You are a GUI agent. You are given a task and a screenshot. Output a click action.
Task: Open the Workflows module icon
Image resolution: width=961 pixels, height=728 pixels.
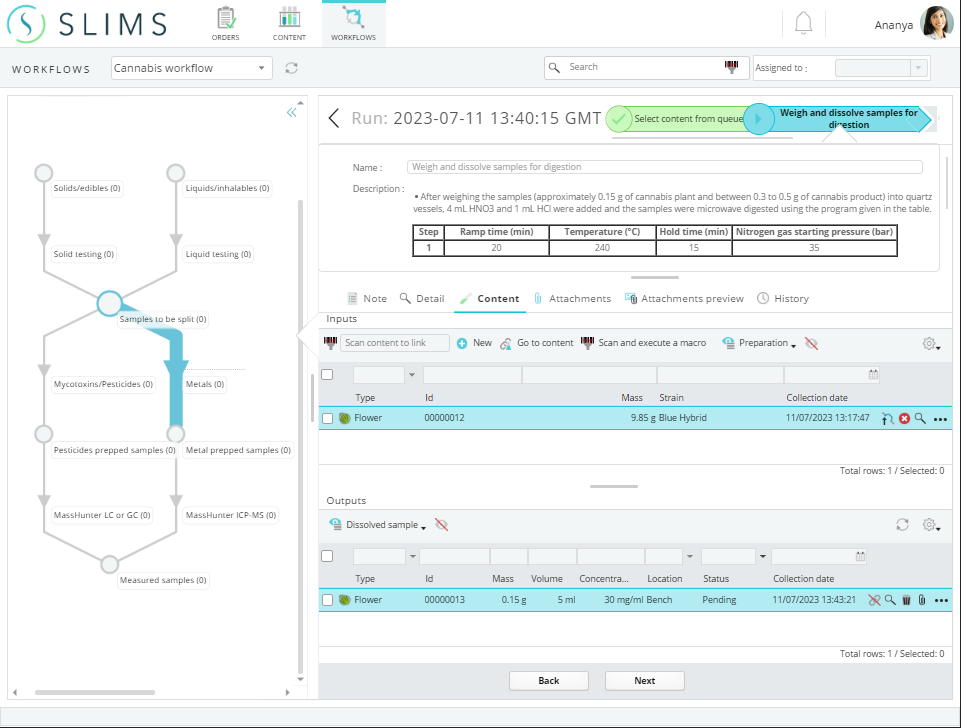click(352, 20)
